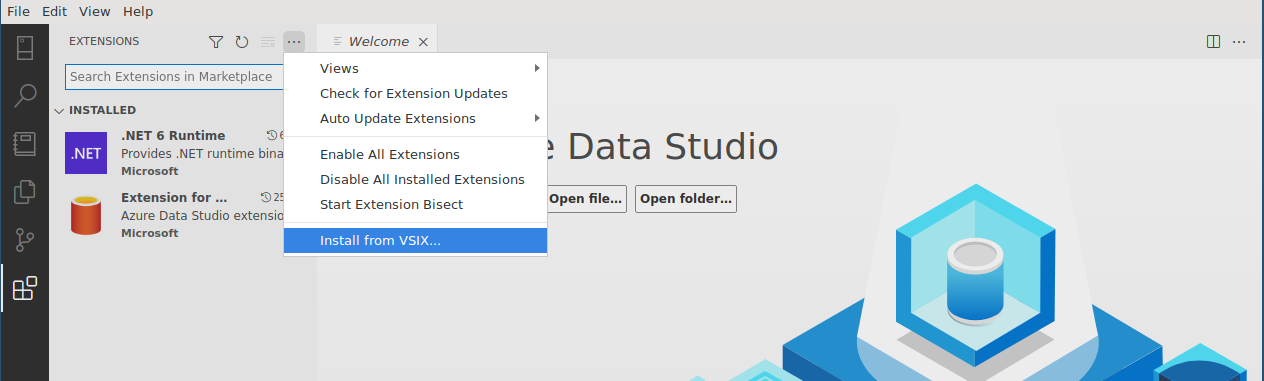
Task: Expand the Views submenu
Action: pos(415,68)
